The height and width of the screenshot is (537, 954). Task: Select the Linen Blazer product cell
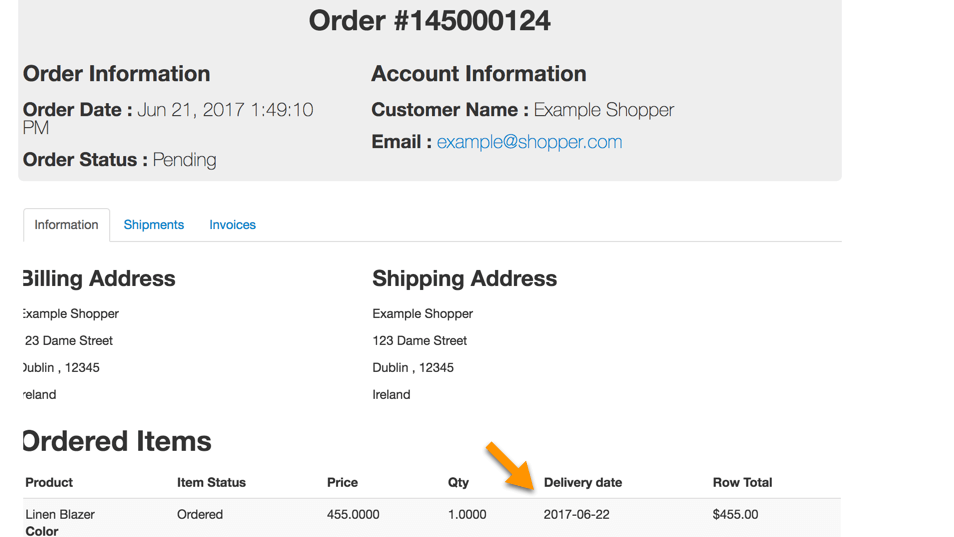[60, 514]
